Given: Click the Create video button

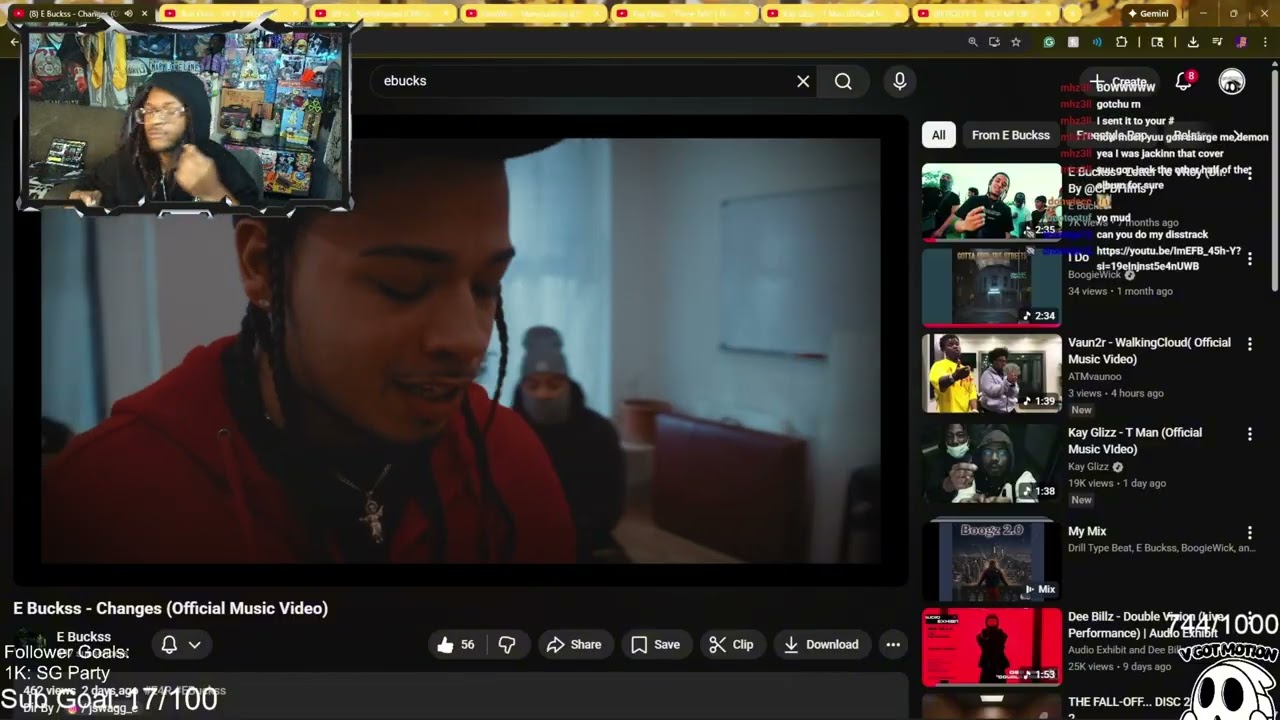Looking at the screenshot, I should pos(1119,82).
